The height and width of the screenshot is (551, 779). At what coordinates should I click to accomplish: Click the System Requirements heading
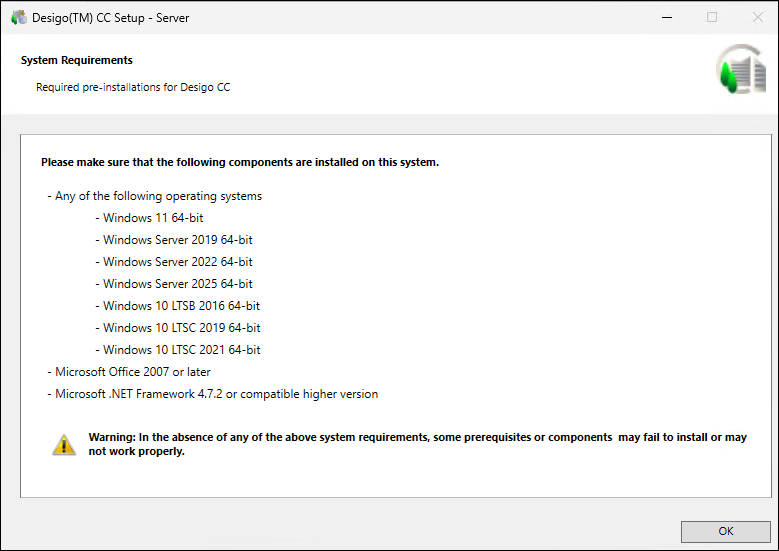pyautogui.click(x=76, y=61)
